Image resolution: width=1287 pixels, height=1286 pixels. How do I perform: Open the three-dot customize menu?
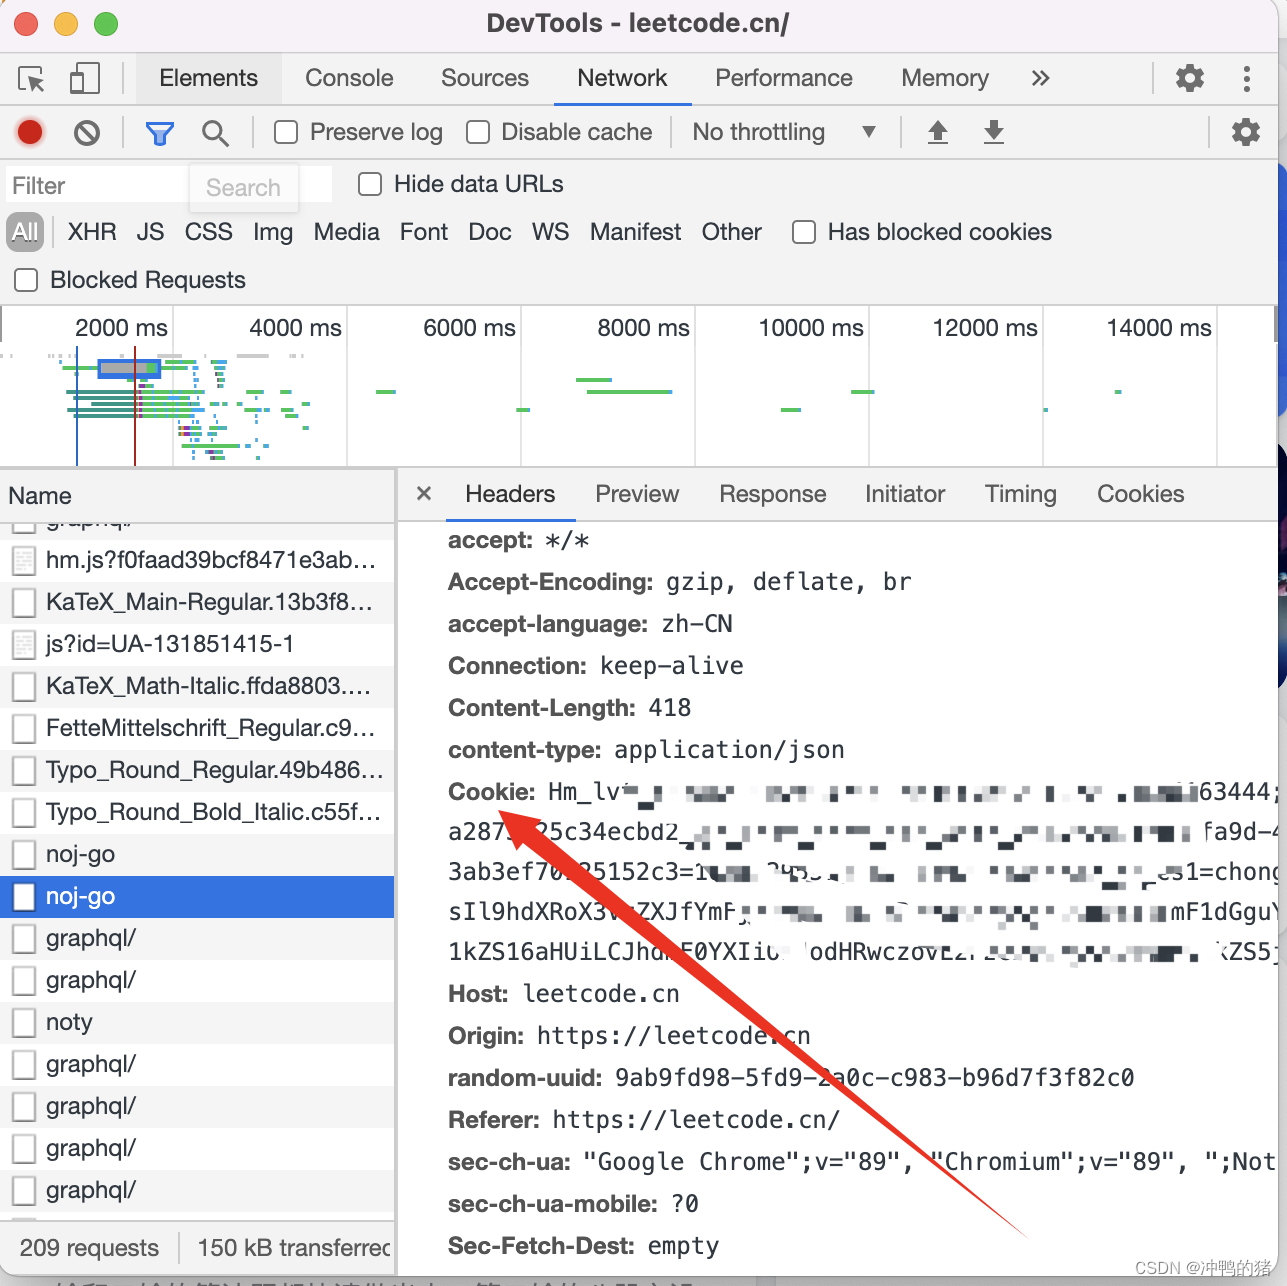click(1246, 78)
